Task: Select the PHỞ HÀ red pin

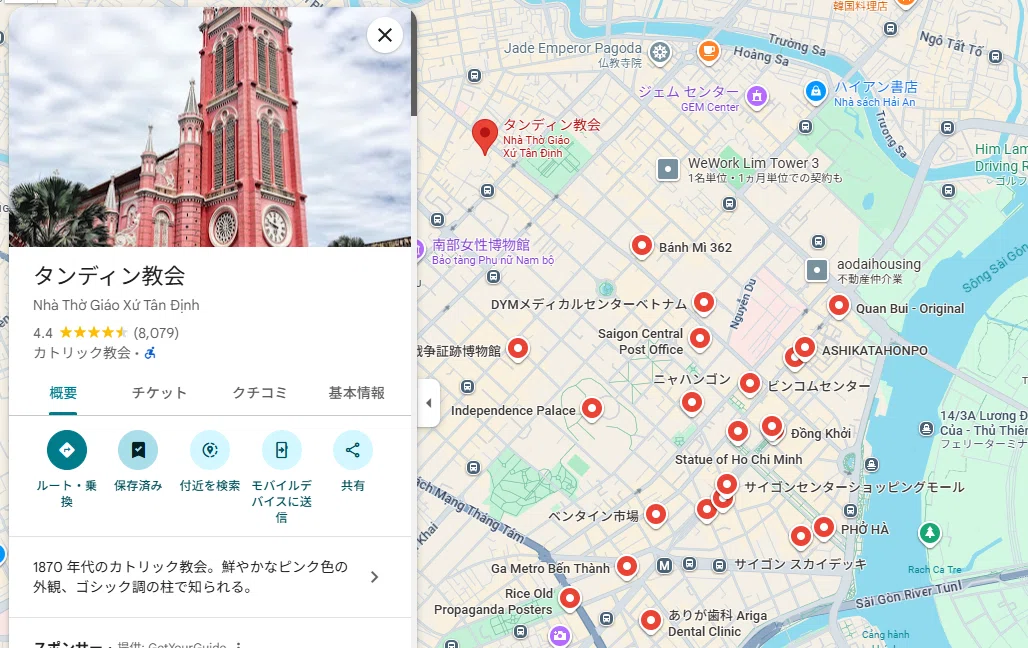Action: pos(824,527)
